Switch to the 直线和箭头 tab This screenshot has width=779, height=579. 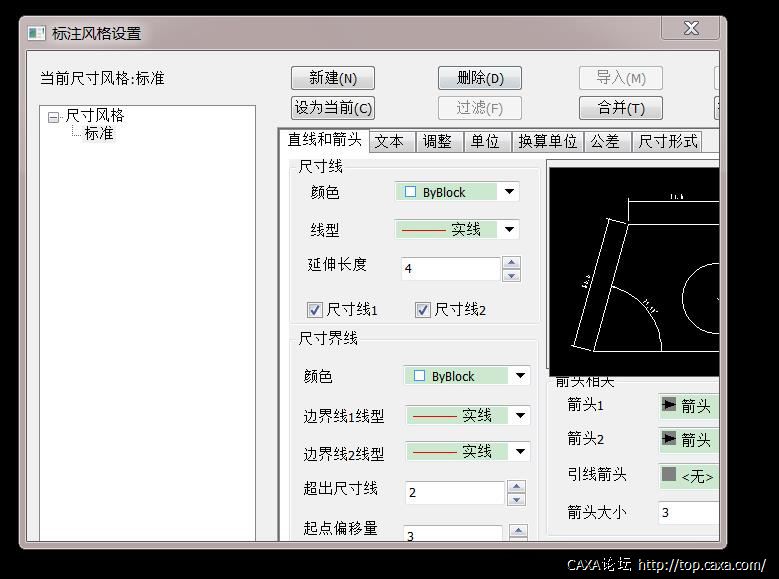pos(324,140)
